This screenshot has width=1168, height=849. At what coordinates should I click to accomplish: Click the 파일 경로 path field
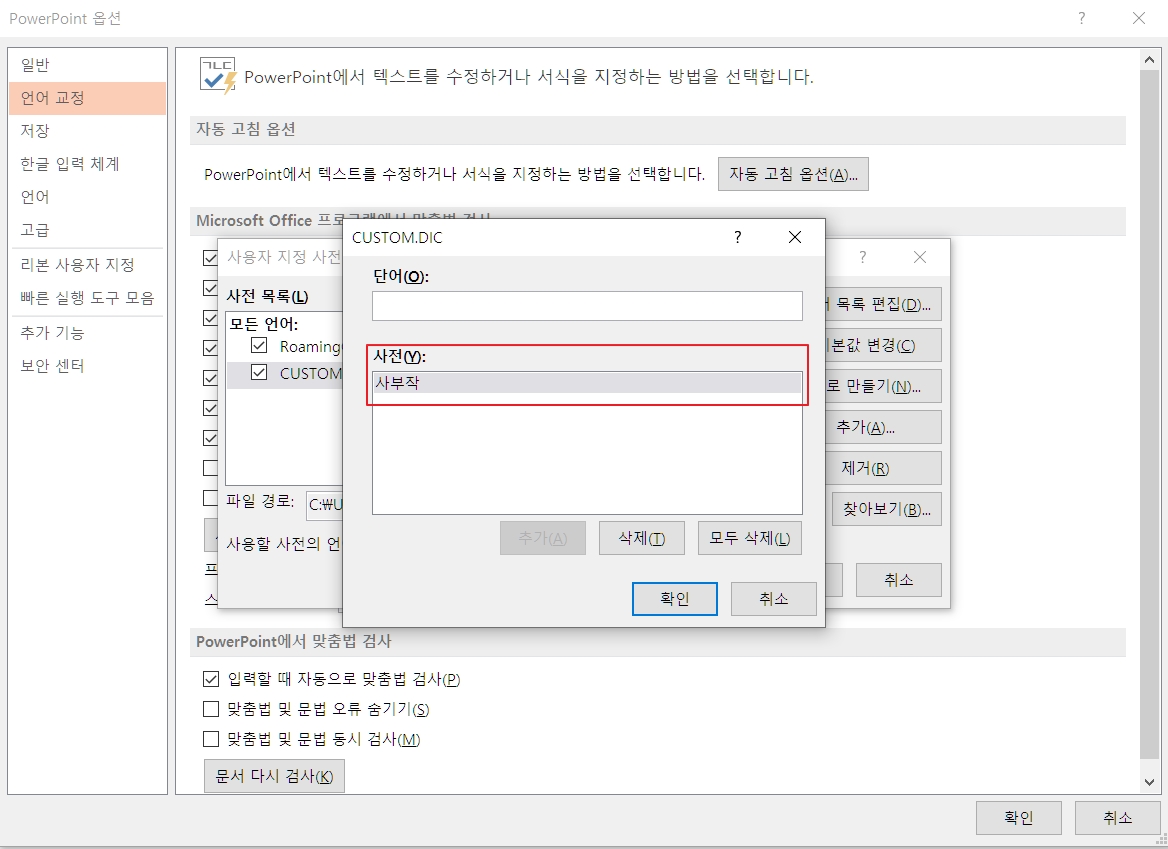pyautogui.click(x=326, y=504)
